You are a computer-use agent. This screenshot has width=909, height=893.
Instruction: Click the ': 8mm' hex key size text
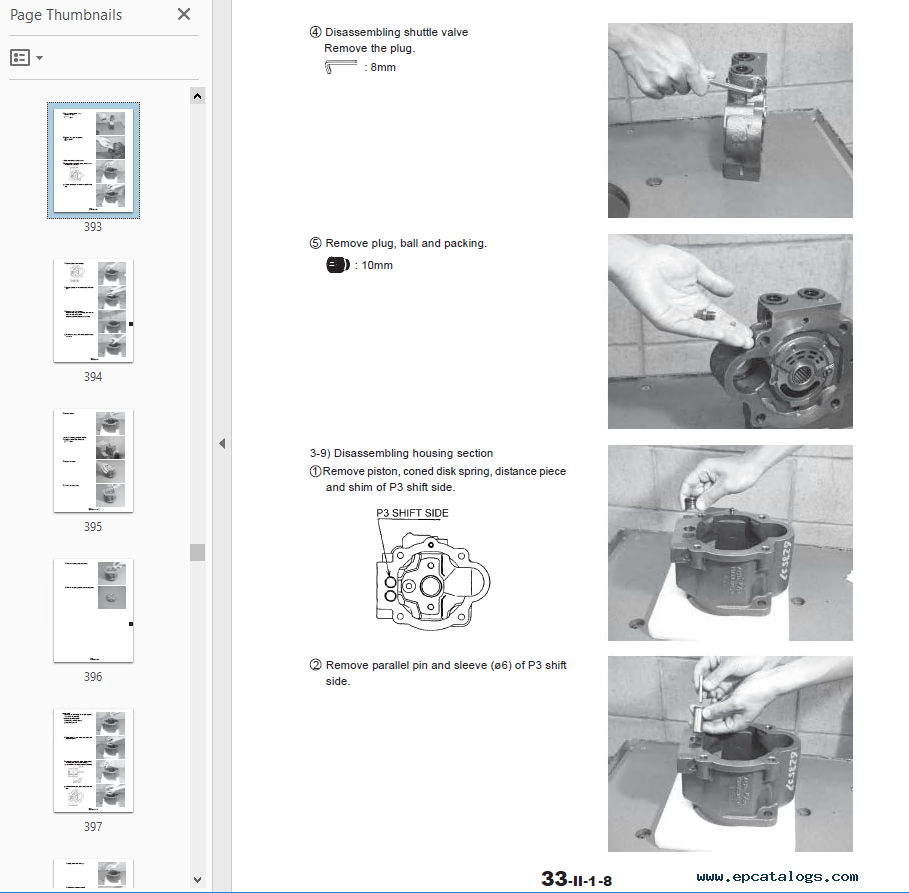[380, 67]
